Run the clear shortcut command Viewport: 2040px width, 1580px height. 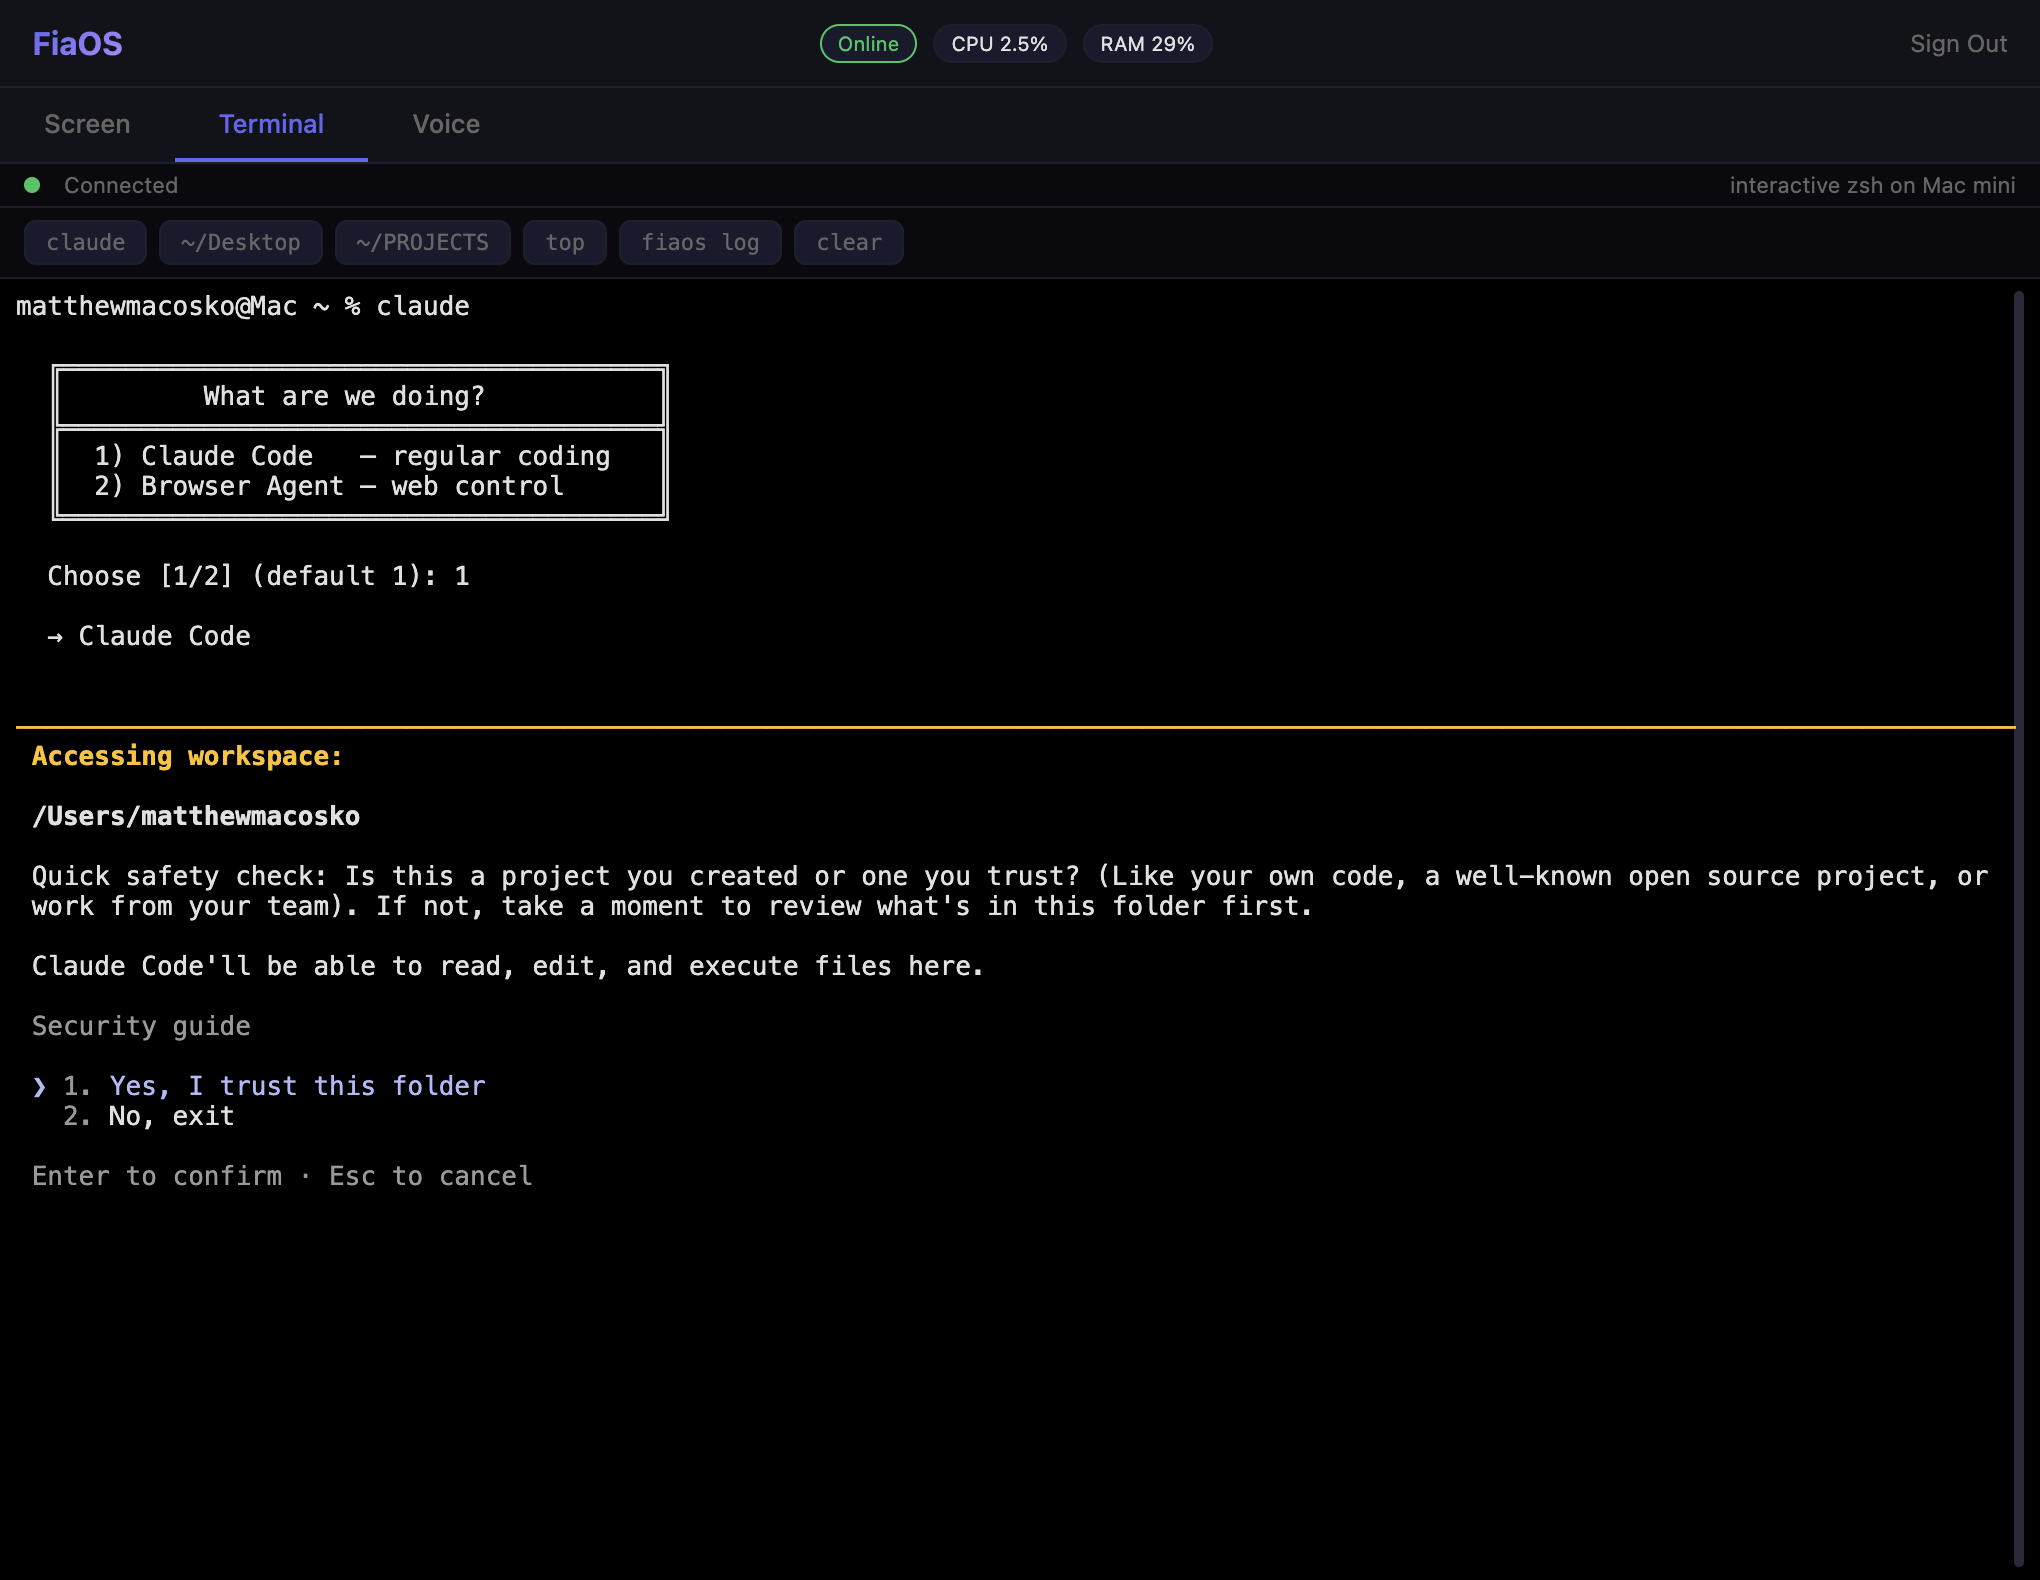(849, 242)
